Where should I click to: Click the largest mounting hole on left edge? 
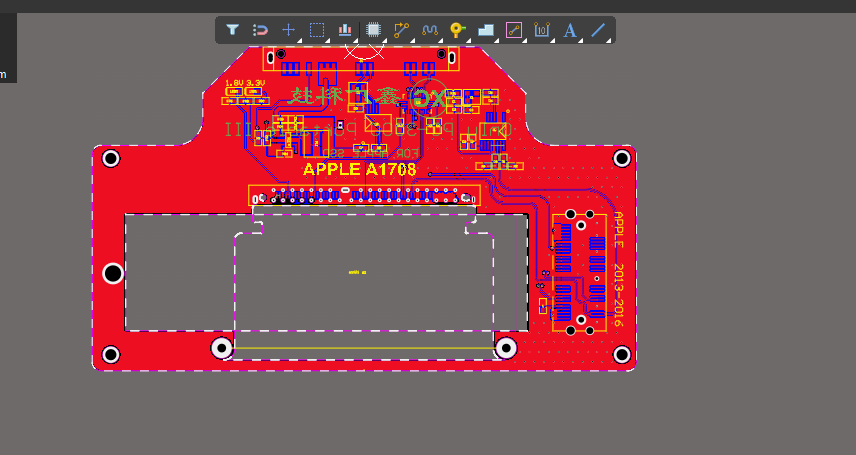click(x=113, y=273)
